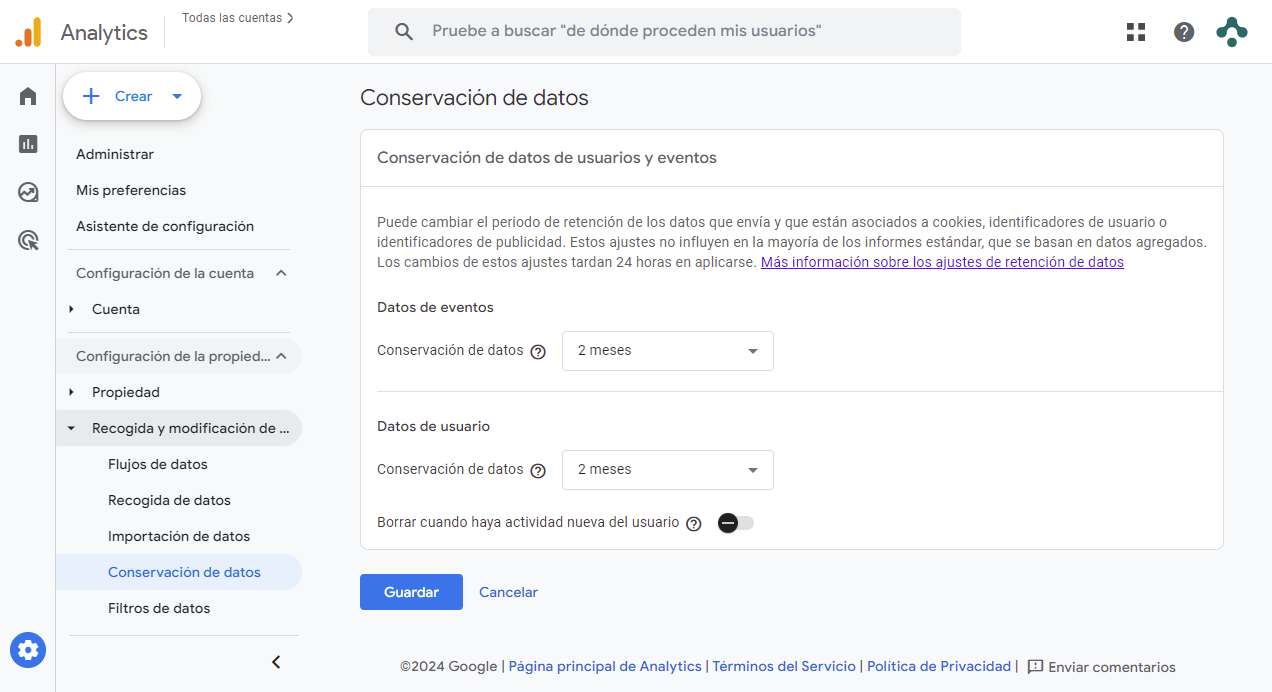The width and height of the screenshot is (1272, 692).
Task: Open the Google apps grid icon
Action: click(x=1135, y=31)
